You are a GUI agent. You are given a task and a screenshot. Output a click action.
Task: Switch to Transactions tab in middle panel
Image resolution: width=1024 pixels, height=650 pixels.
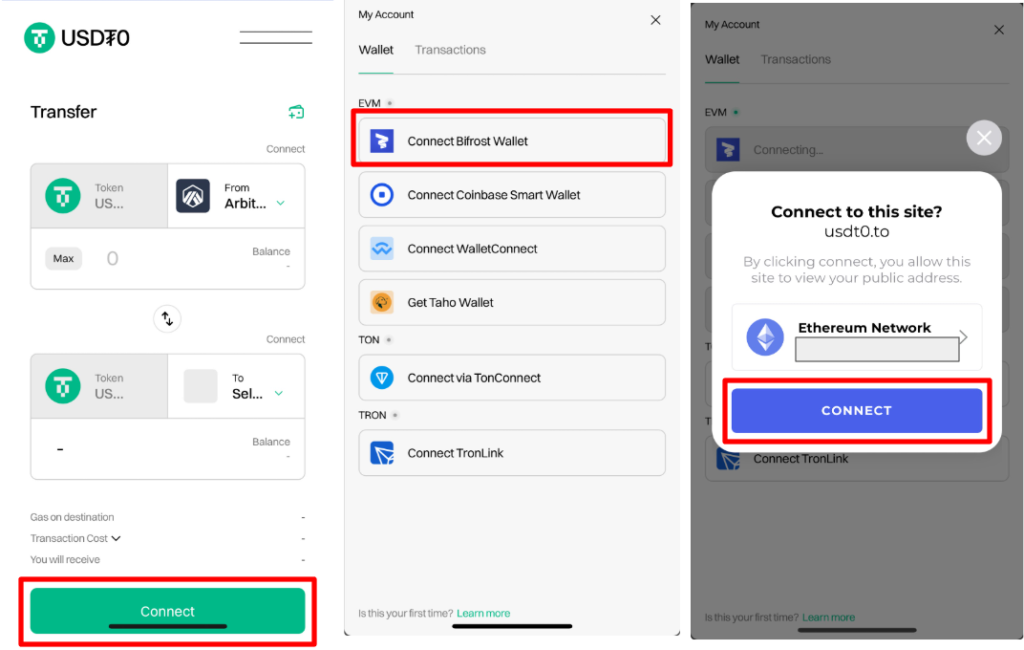[x=451, y=50]
